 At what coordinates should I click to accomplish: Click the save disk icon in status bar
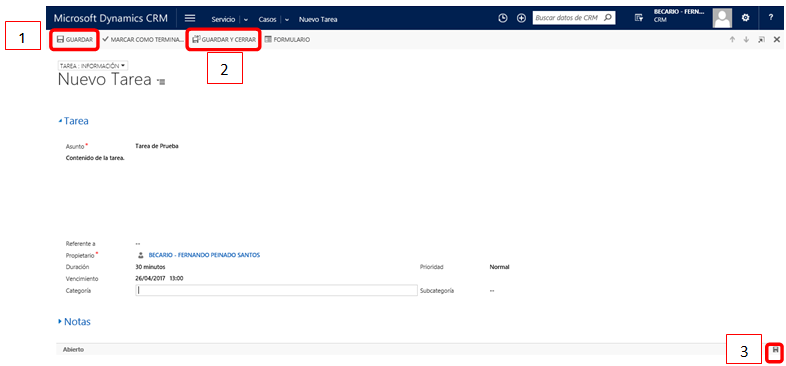click(776, 350)
